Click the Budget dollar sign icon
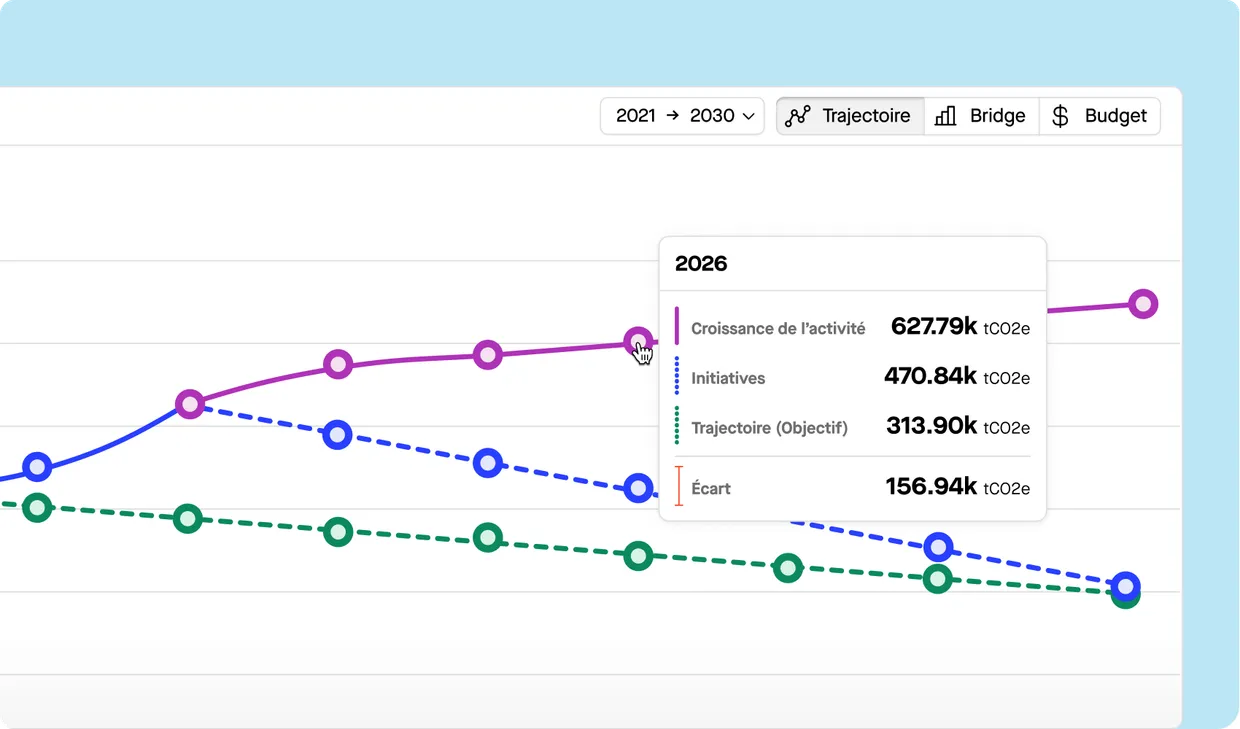Viewport: 1240px width, 729px height. point(1061,116)
